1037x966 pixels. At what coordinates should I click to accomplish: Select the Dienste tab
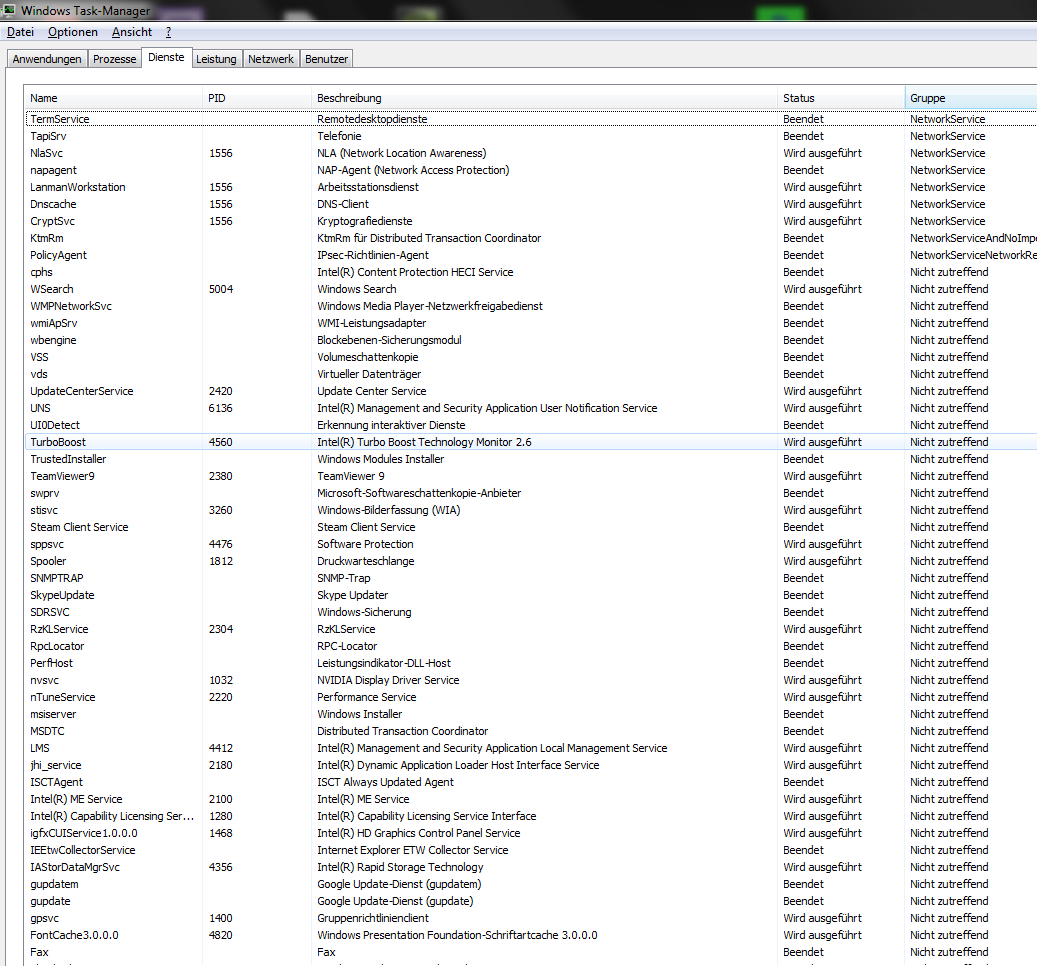point(166,58)
